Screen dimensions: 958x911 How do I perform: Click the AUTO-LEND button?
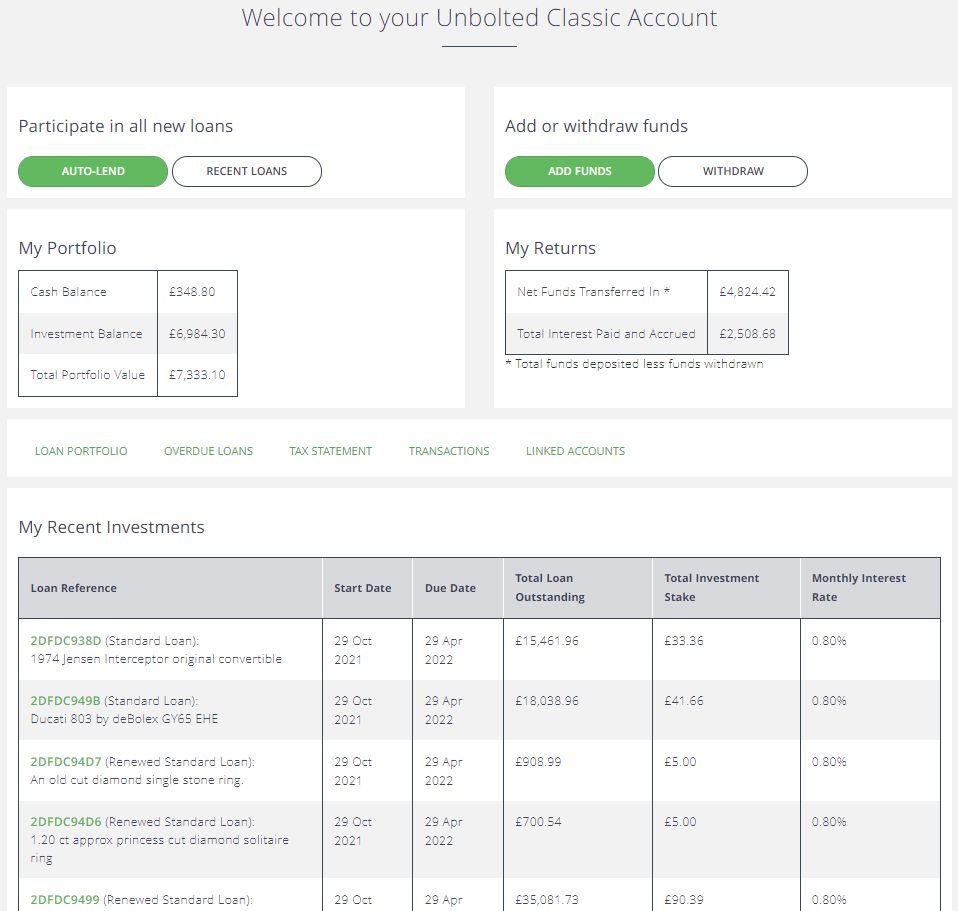(x=93, y=171)
